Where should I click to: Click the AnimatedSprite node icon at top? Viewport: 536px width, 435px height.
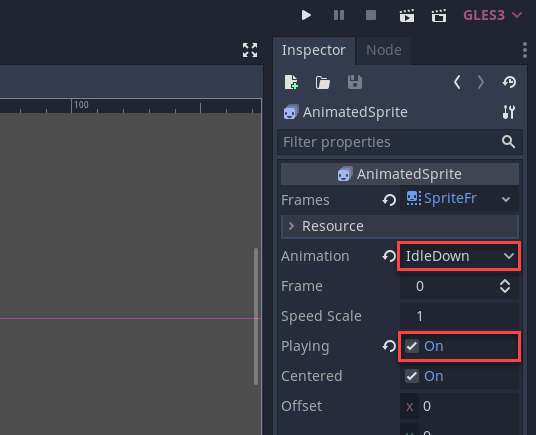(291, 112)
